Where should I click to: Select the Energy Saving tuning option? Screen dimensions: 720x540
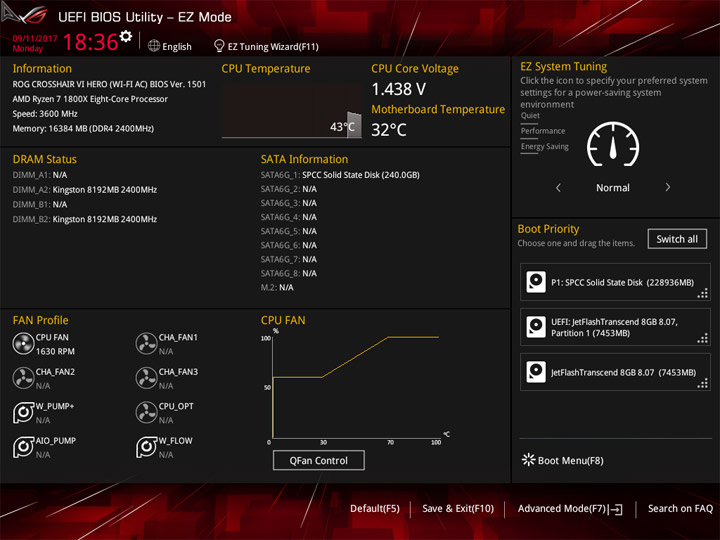[545, 146]
